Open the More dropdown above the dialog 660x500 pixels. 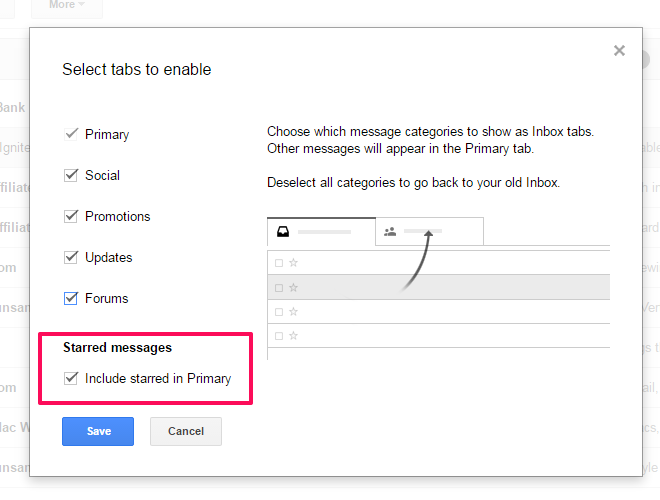click(x=67, y=5)
